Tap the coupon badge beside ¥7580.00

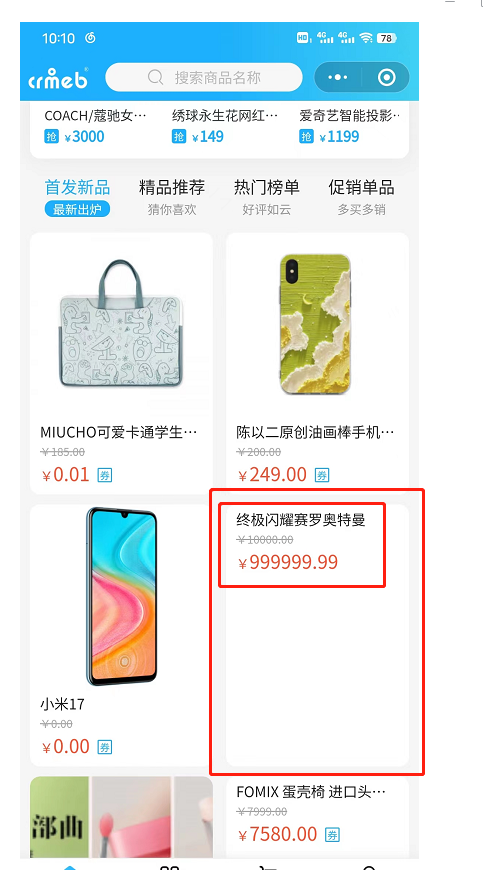(x=332, y=834)
